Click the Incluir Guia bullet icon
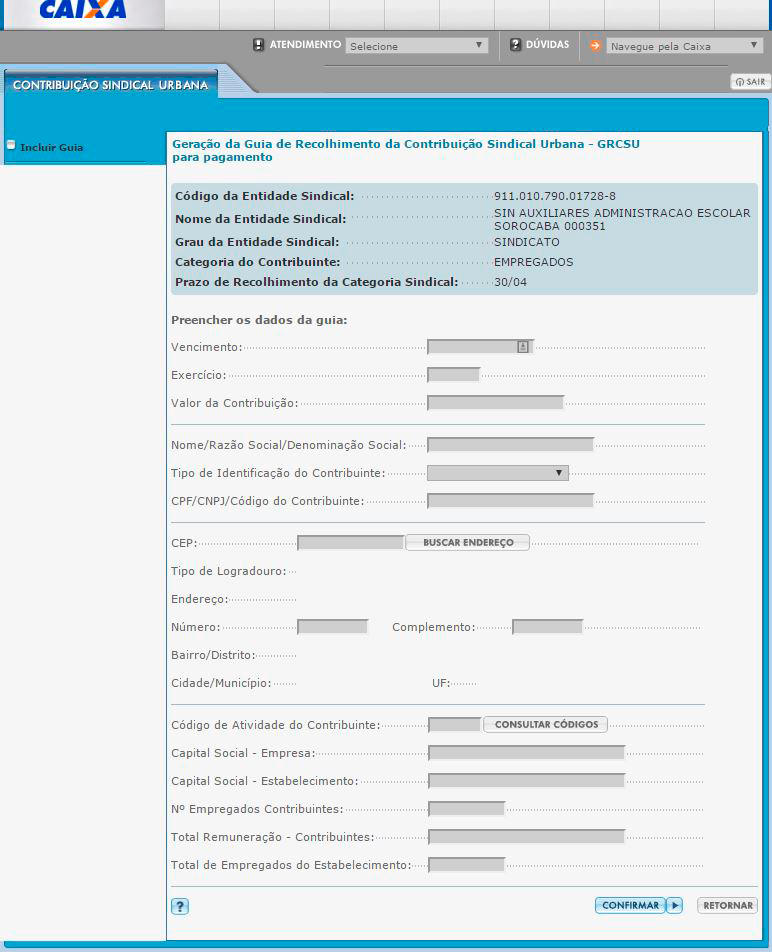This screenshot has width=772, height=952. point(11,144)
